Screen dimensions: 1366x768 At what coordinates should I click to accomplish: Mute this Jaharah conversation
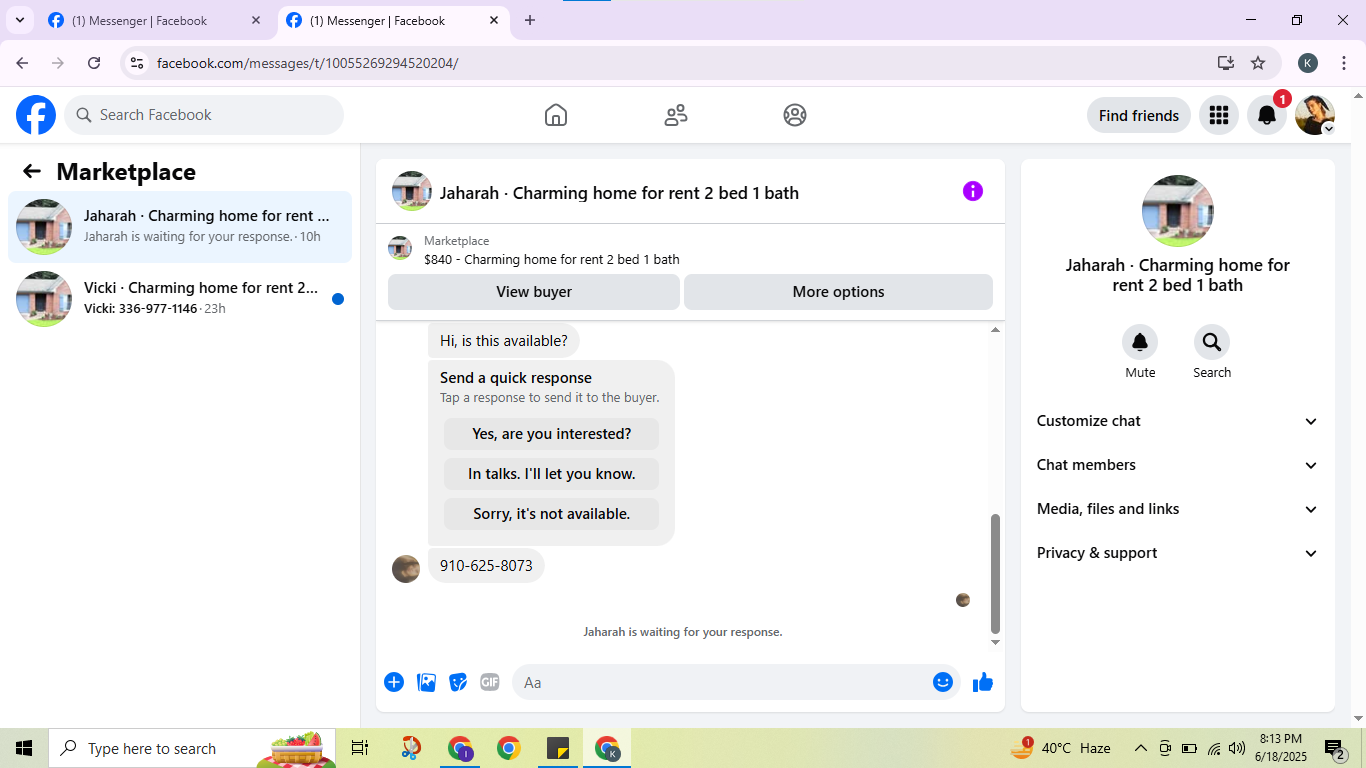[x=1140, y=343]
